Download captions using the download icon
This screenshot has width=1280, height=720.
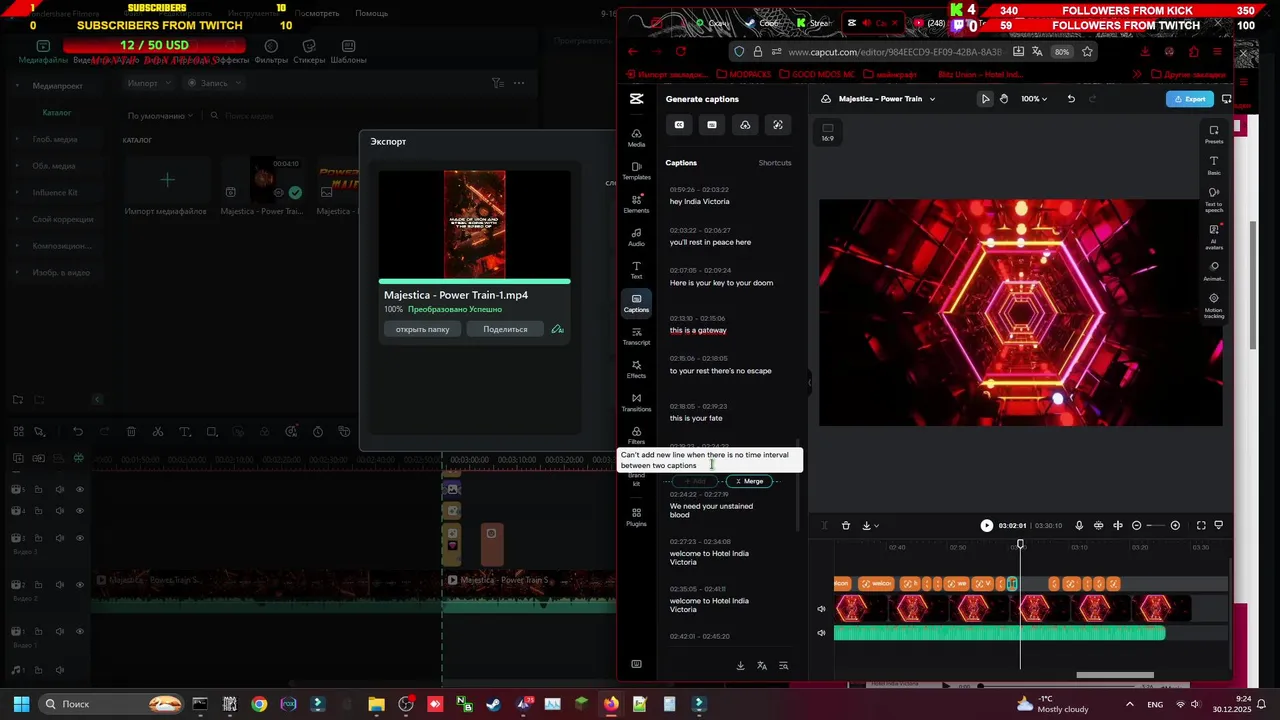pos(740,666)
